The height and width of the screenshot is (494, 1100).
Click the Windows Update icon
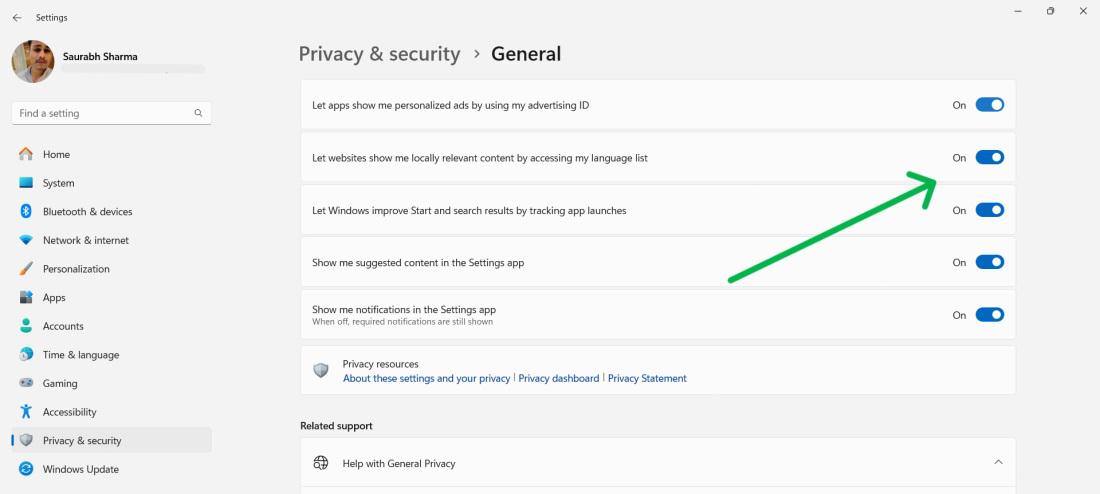[26, 470]
